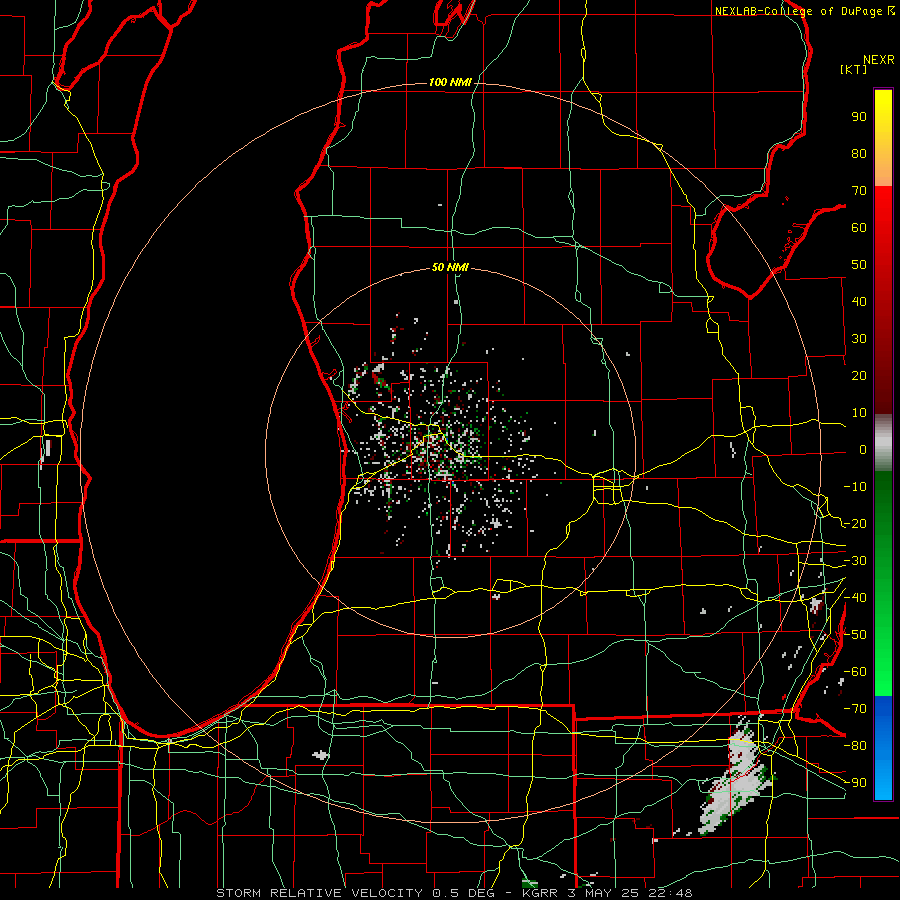This screenshot has width=900, height=900.
Task: Click the 30 value on the velocity scale
Action: pyautogui.click(x=859, y=339)
